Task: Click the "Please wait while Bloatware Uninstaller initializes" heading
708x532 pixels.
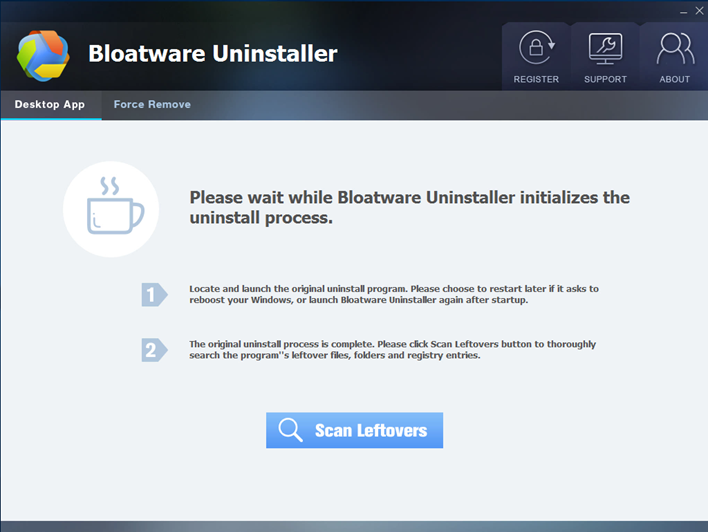Action: (x=410, y=207)
